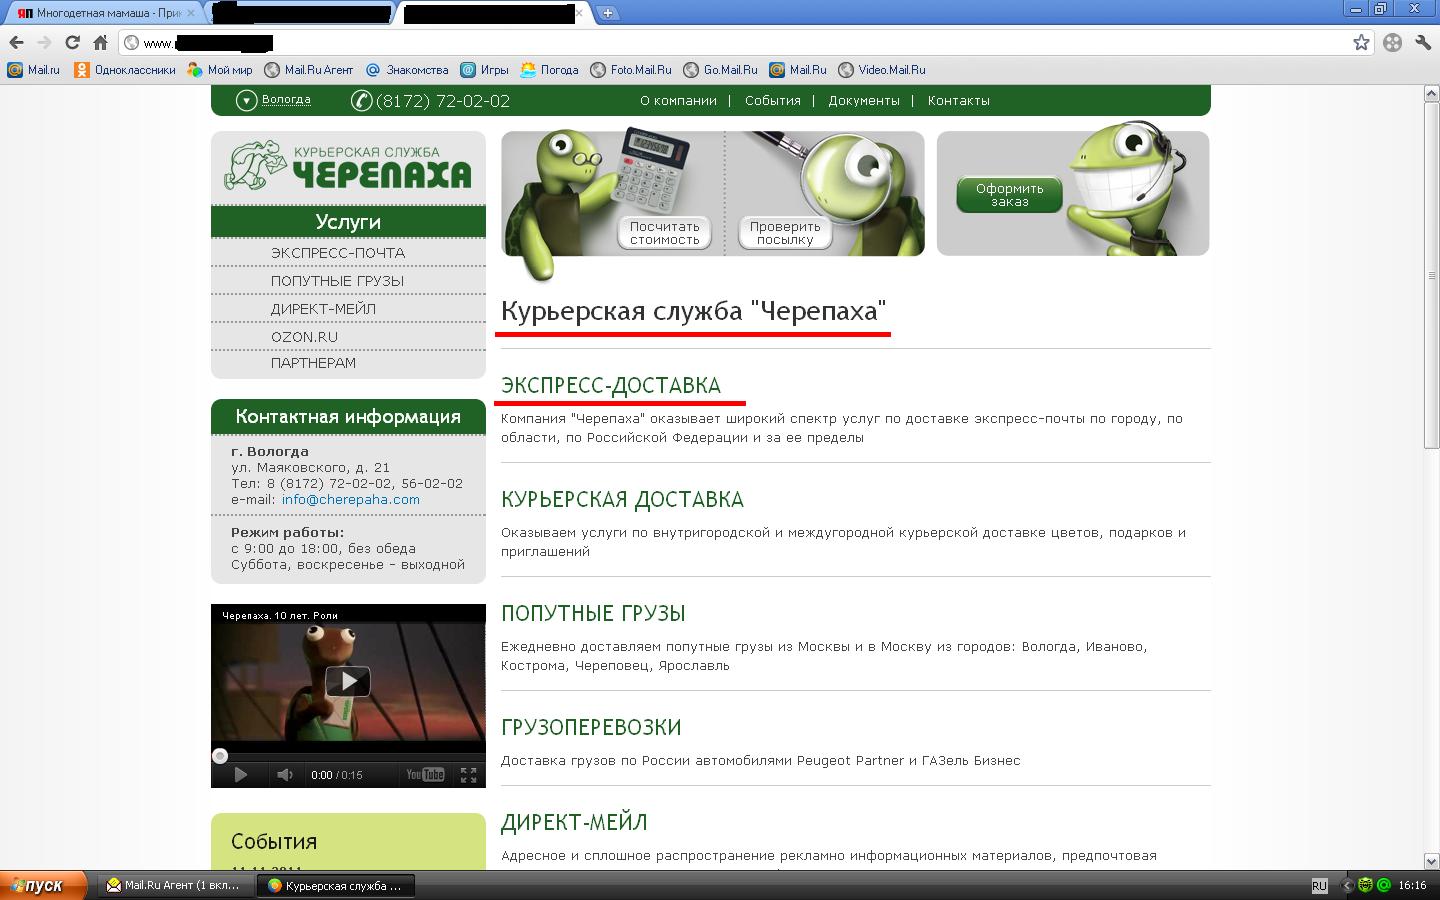Toggle fullscreen on the video player
This screenshot has height=900, width=1440.
(x=468, y=775)
